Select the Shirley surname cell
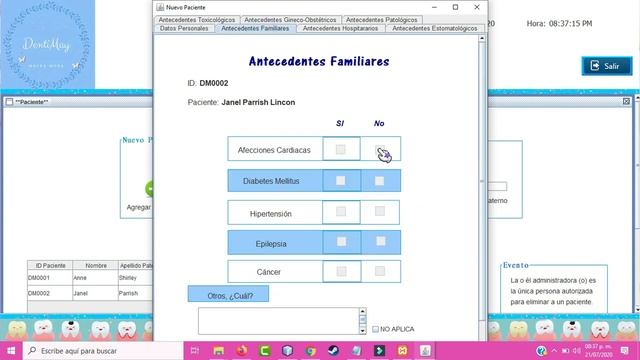 136,278
